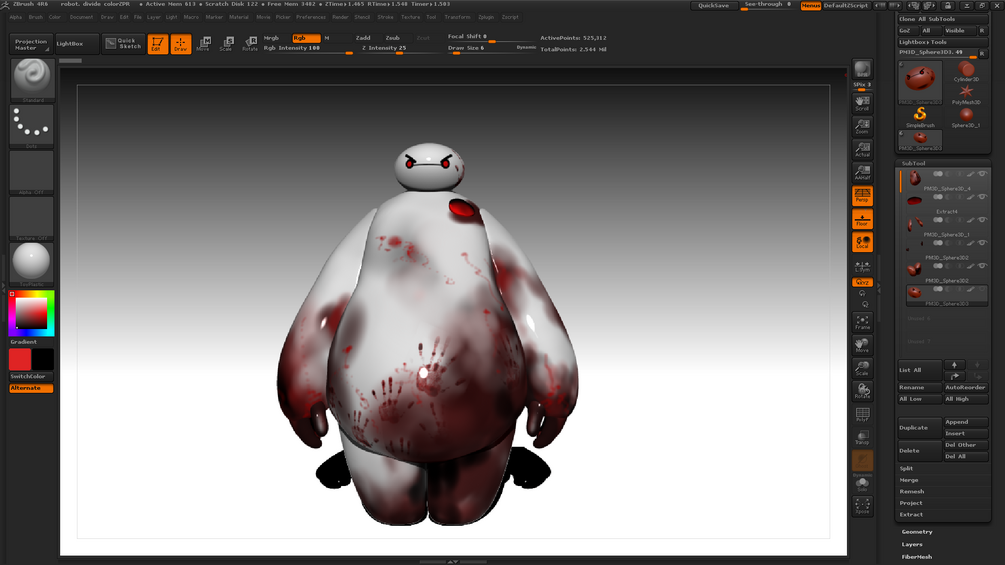
Task: Click the Duplicate subtool button
Action: (920, 428)
